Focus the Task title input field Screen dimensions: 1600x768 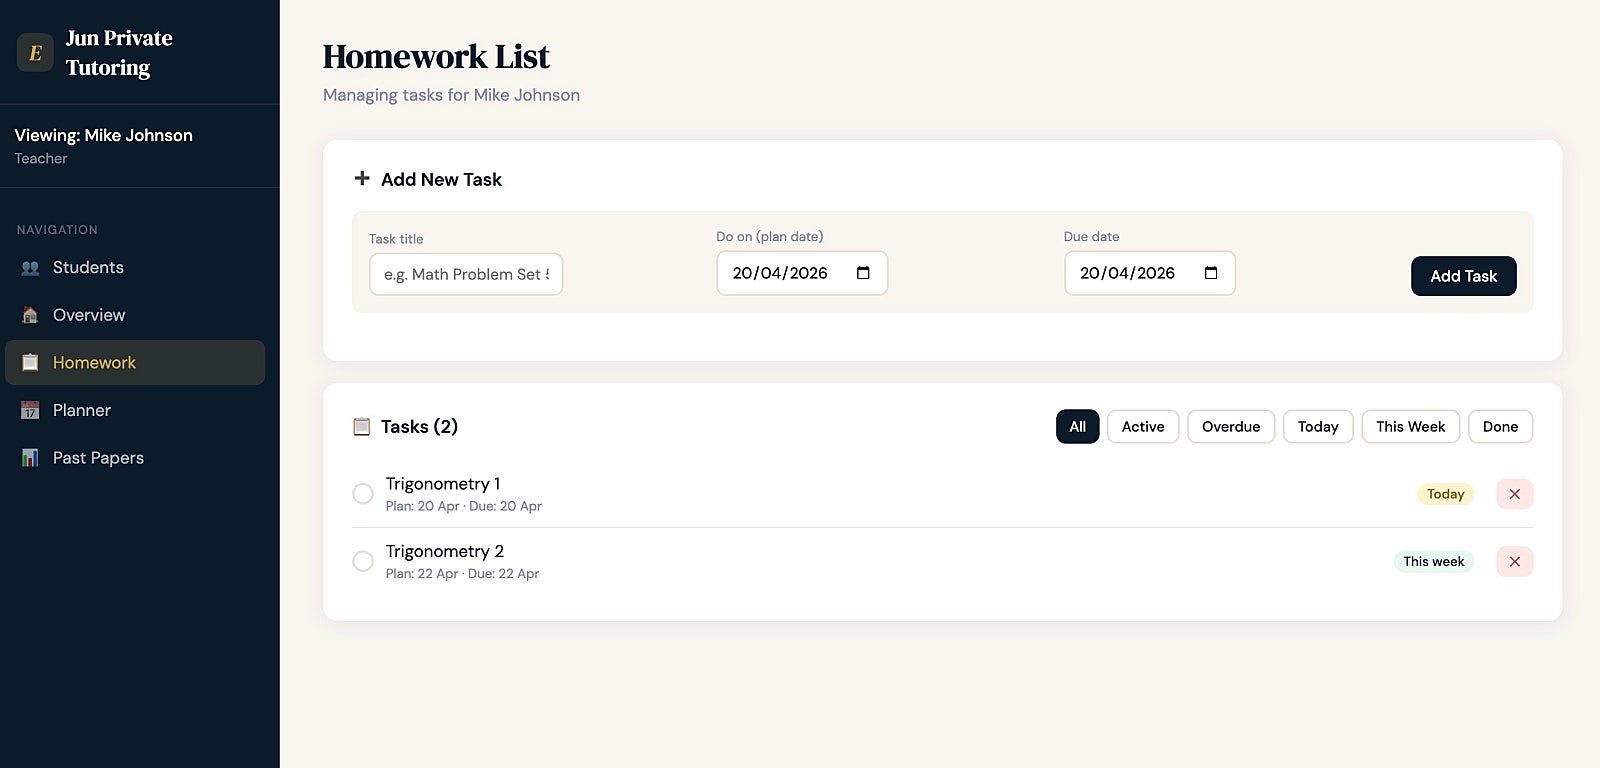click(x=466, y=274)
